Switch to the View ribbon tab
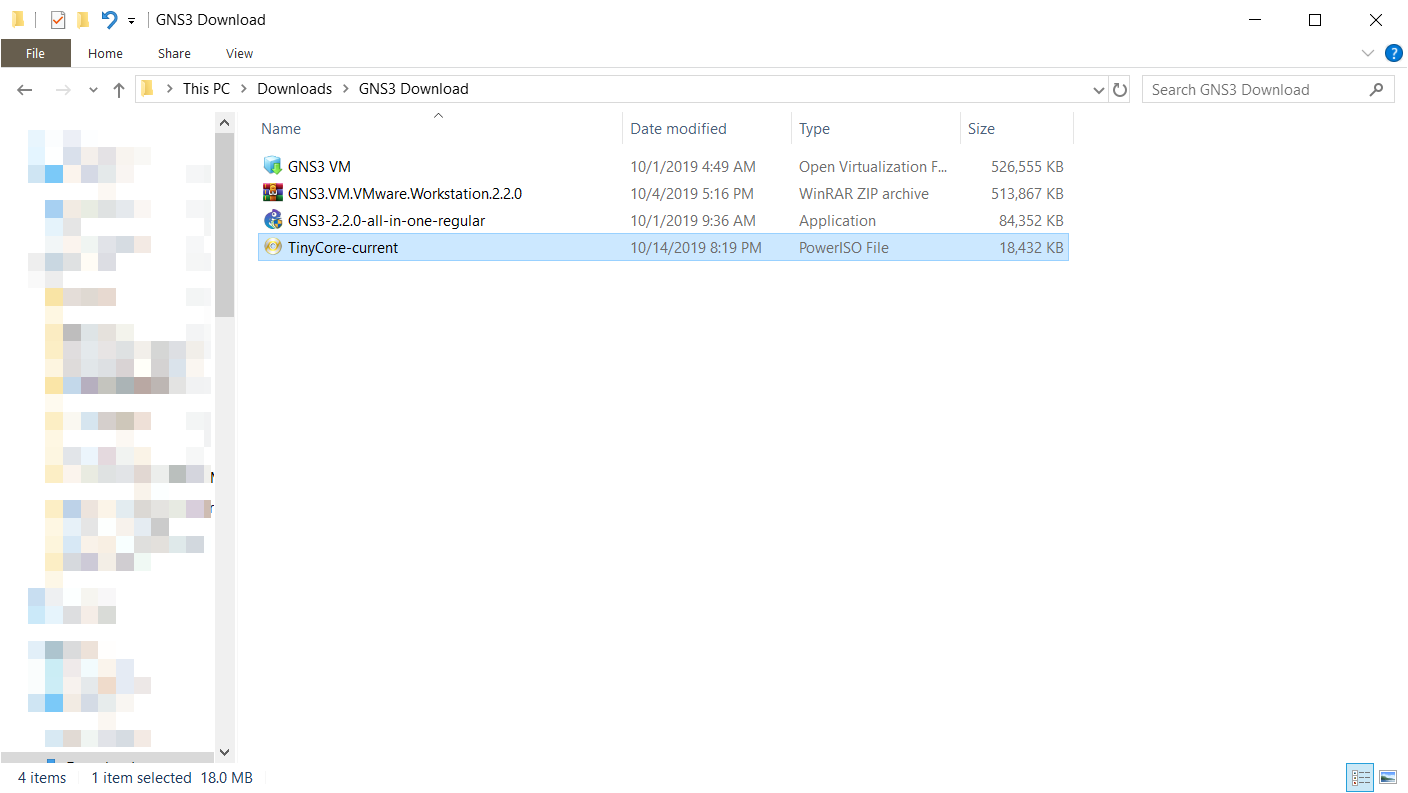 click(x=240, y=54)
